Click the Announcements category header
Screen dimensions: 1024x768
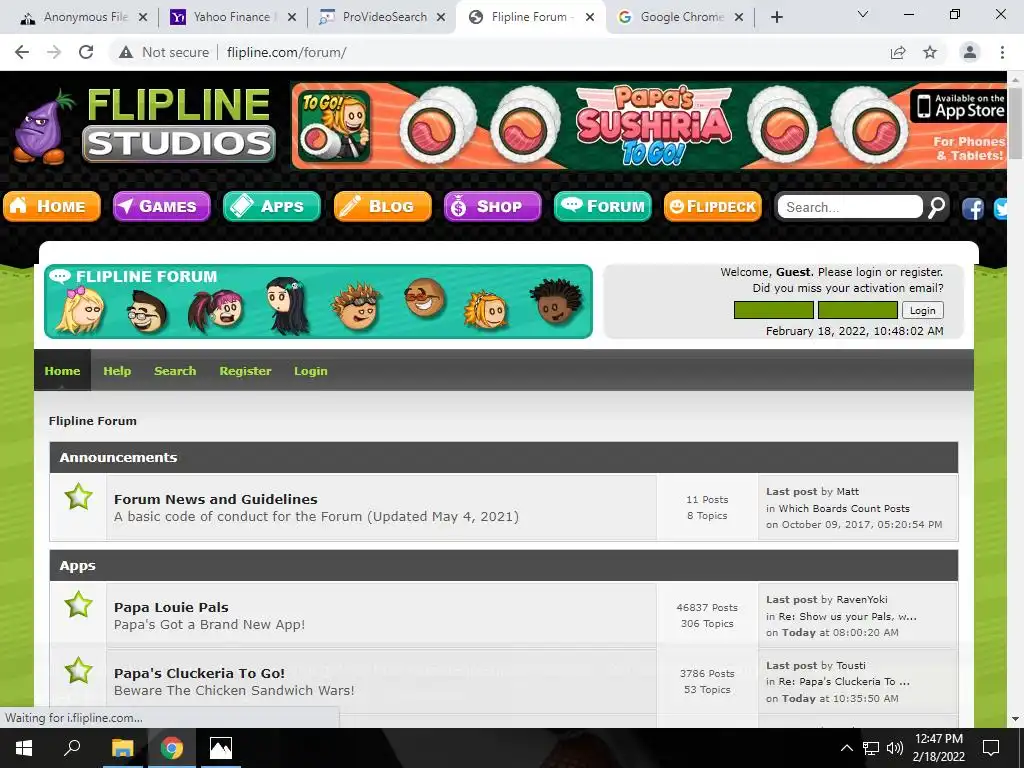click(x=504, y=457)
